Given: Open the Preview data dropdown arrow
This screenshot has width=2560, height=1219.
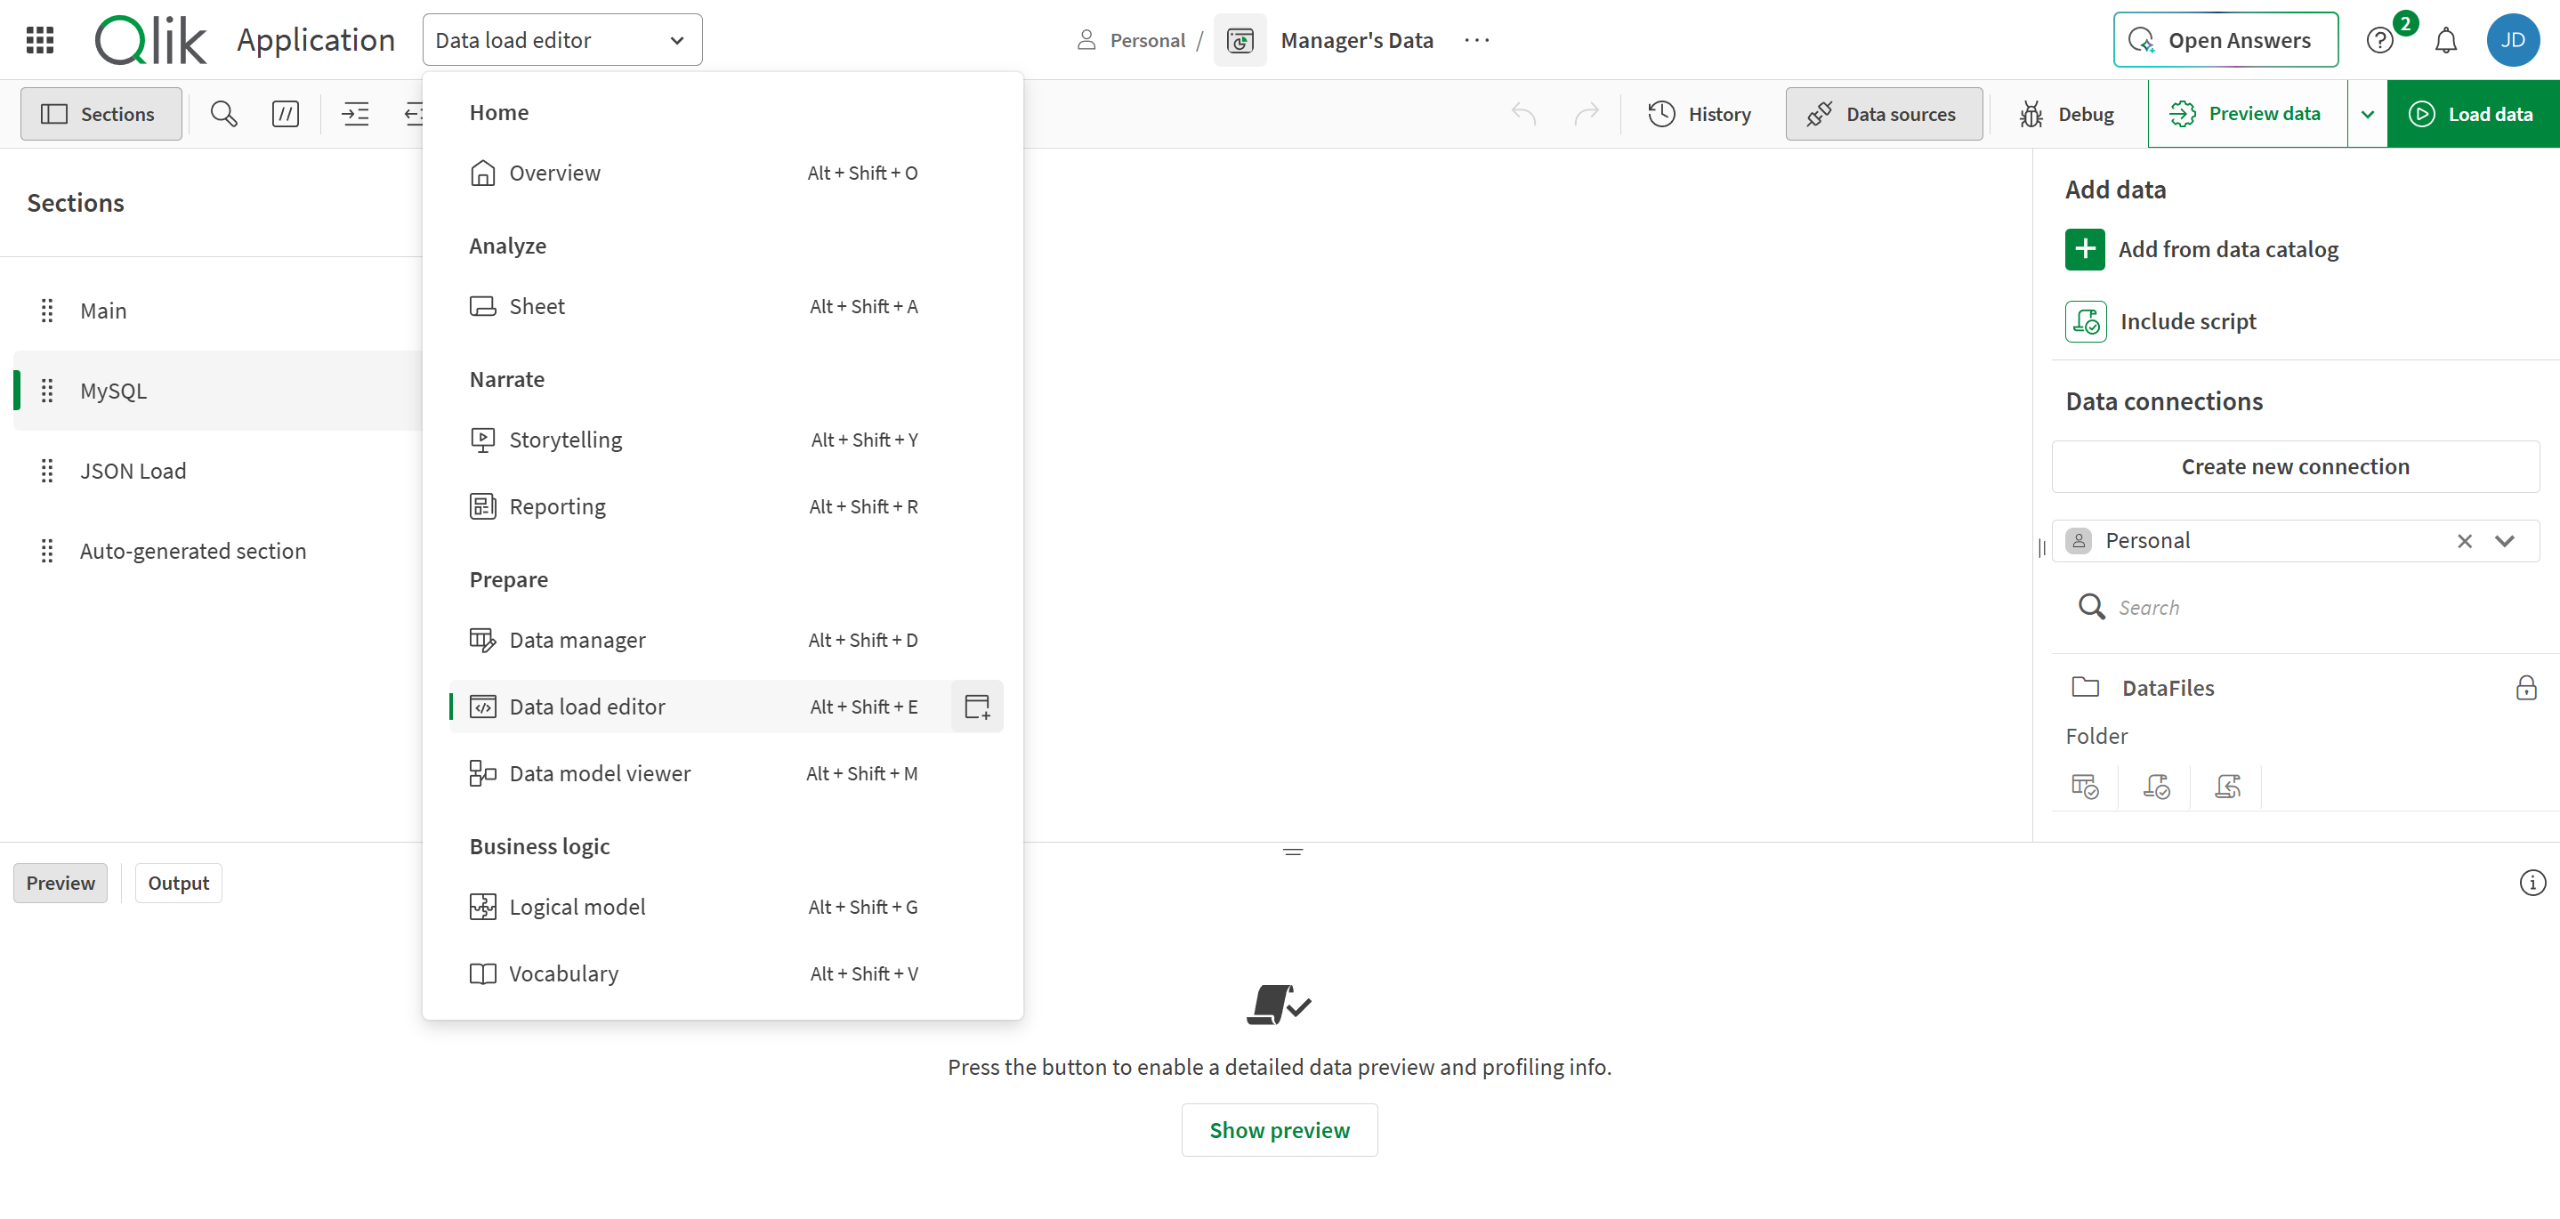Looking at the screenshot, I should pos(2367,114).
